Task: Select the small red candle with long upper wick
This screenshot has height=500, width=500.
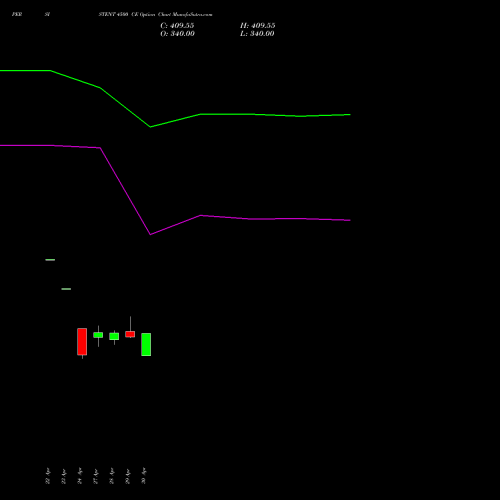Action: point(130,334)
